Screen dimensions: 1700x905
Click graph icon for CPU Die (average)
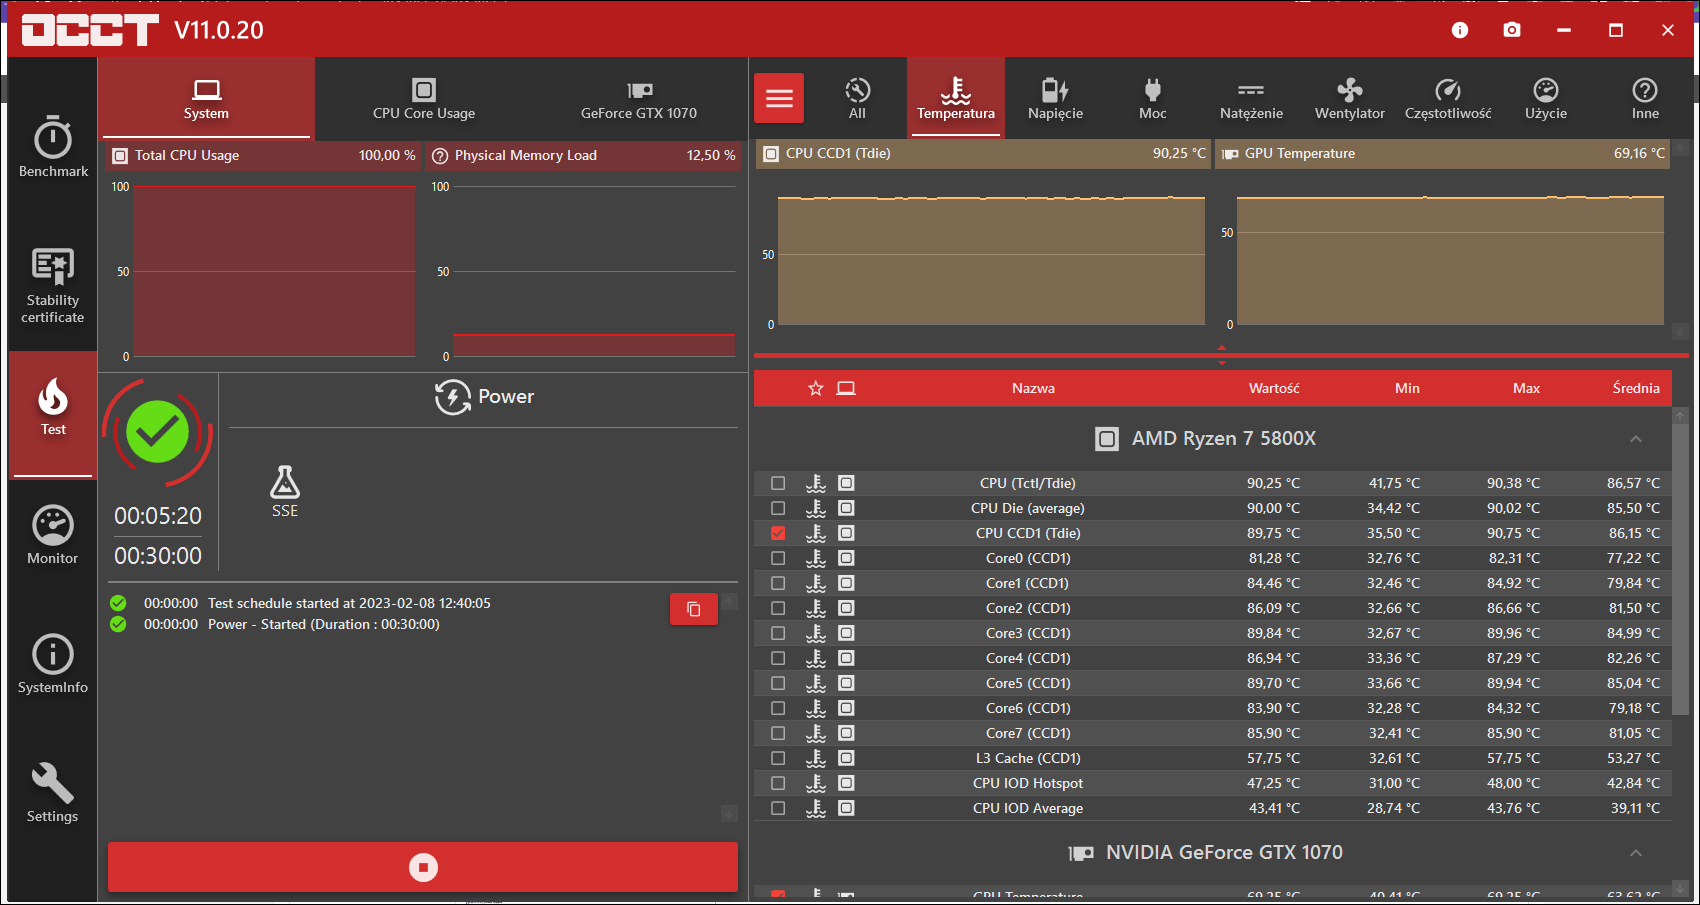pyautogui.click(x=846, y=508)
